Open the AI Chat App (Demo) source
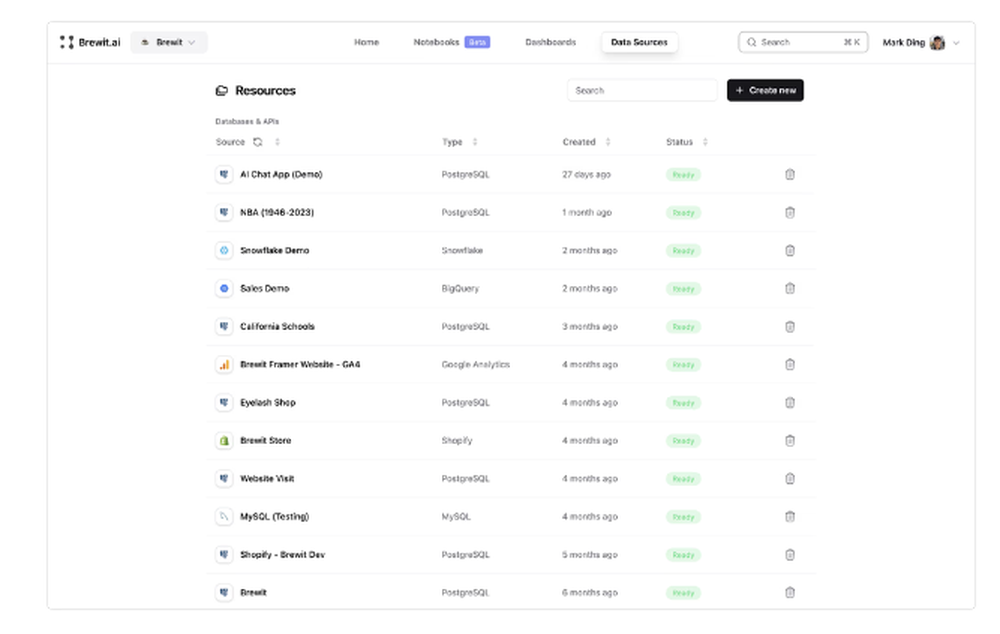 pos(281,174)
